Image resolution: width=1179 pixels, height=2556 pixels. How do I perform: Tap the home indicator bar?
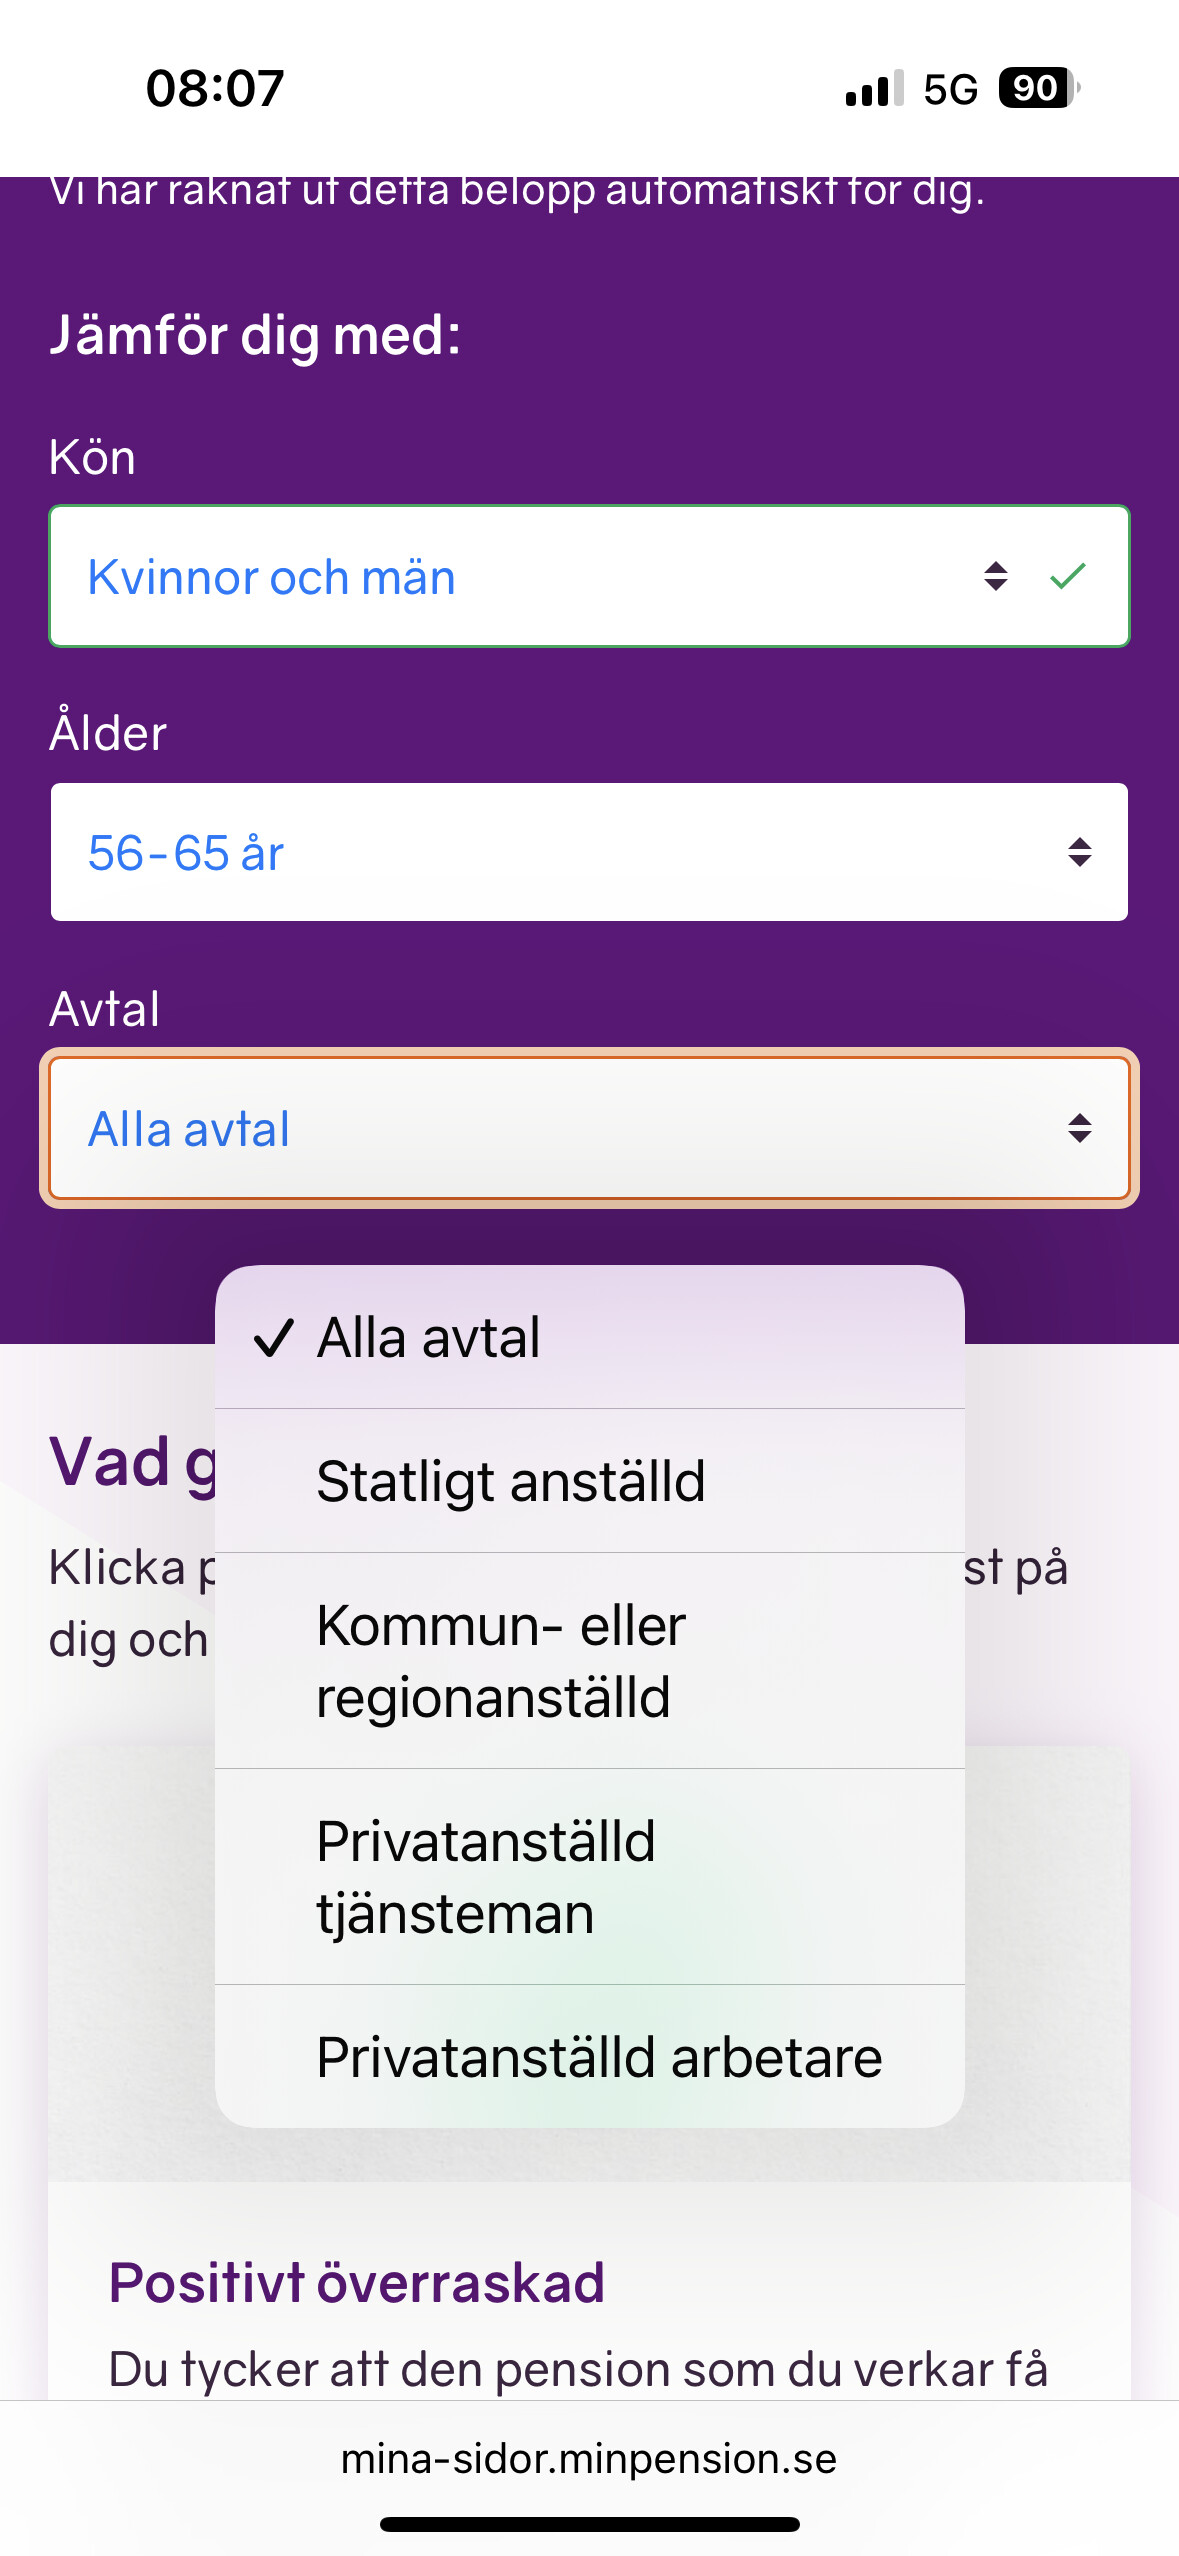pyautogui.click(x=589, y=2524)
